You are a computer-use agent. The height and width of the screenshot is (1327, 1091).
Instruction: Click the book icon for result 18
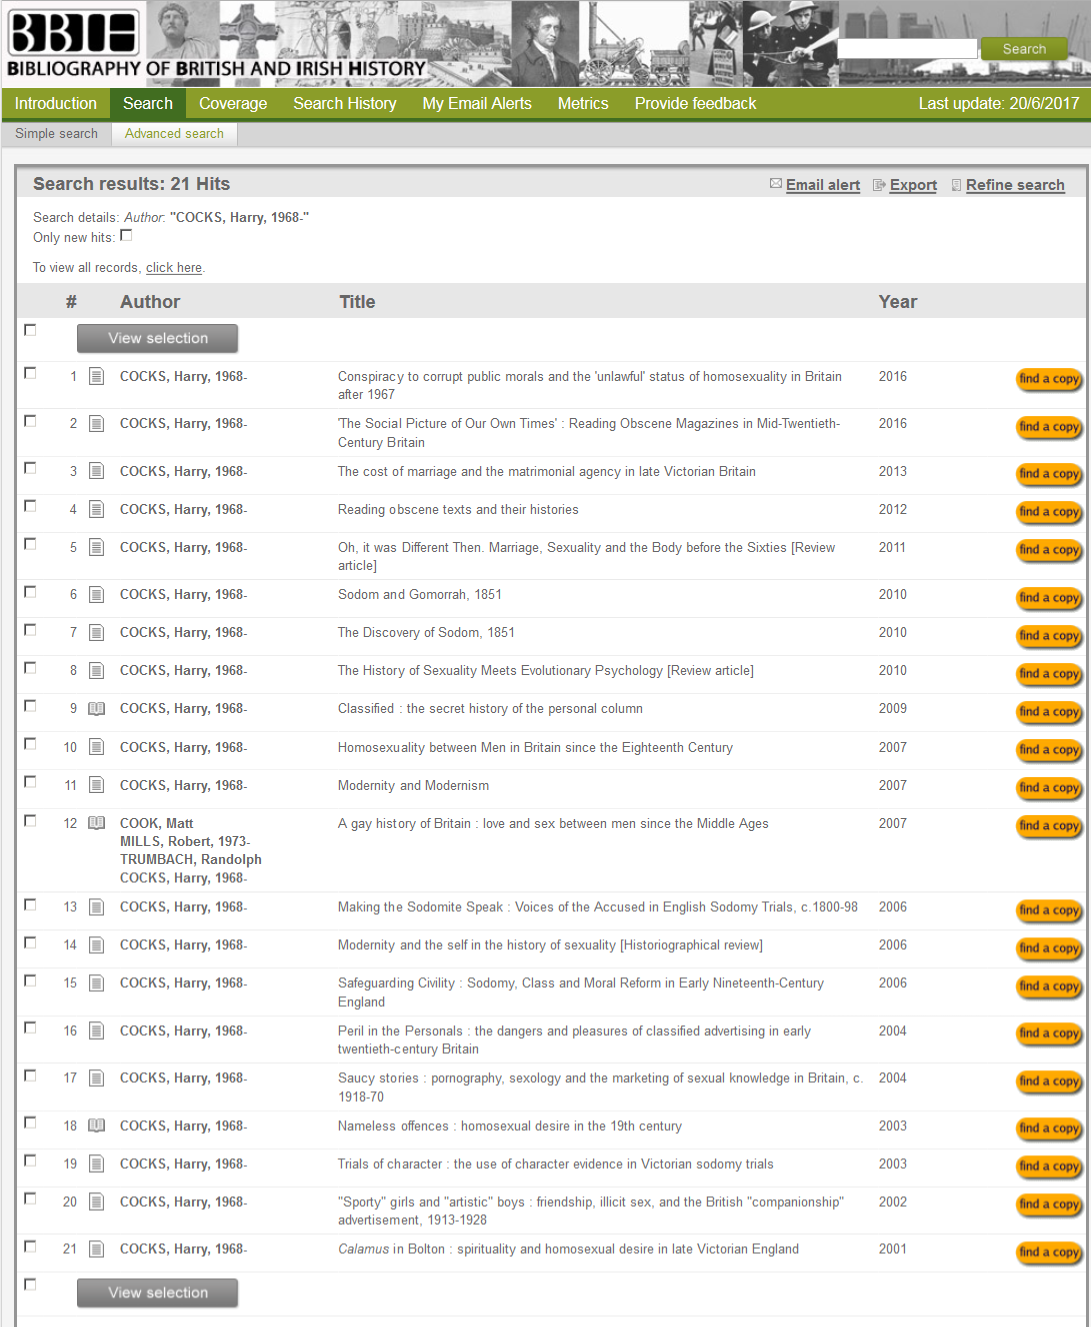click(96, 1126)
